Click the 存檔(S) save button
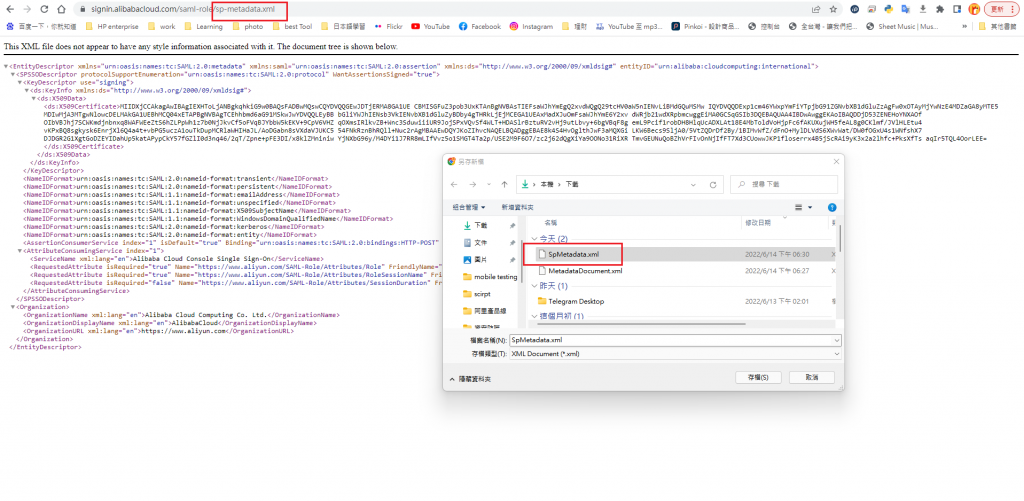Image resolution: width=1024 pixels, height=501 pixels. [758, 378]
